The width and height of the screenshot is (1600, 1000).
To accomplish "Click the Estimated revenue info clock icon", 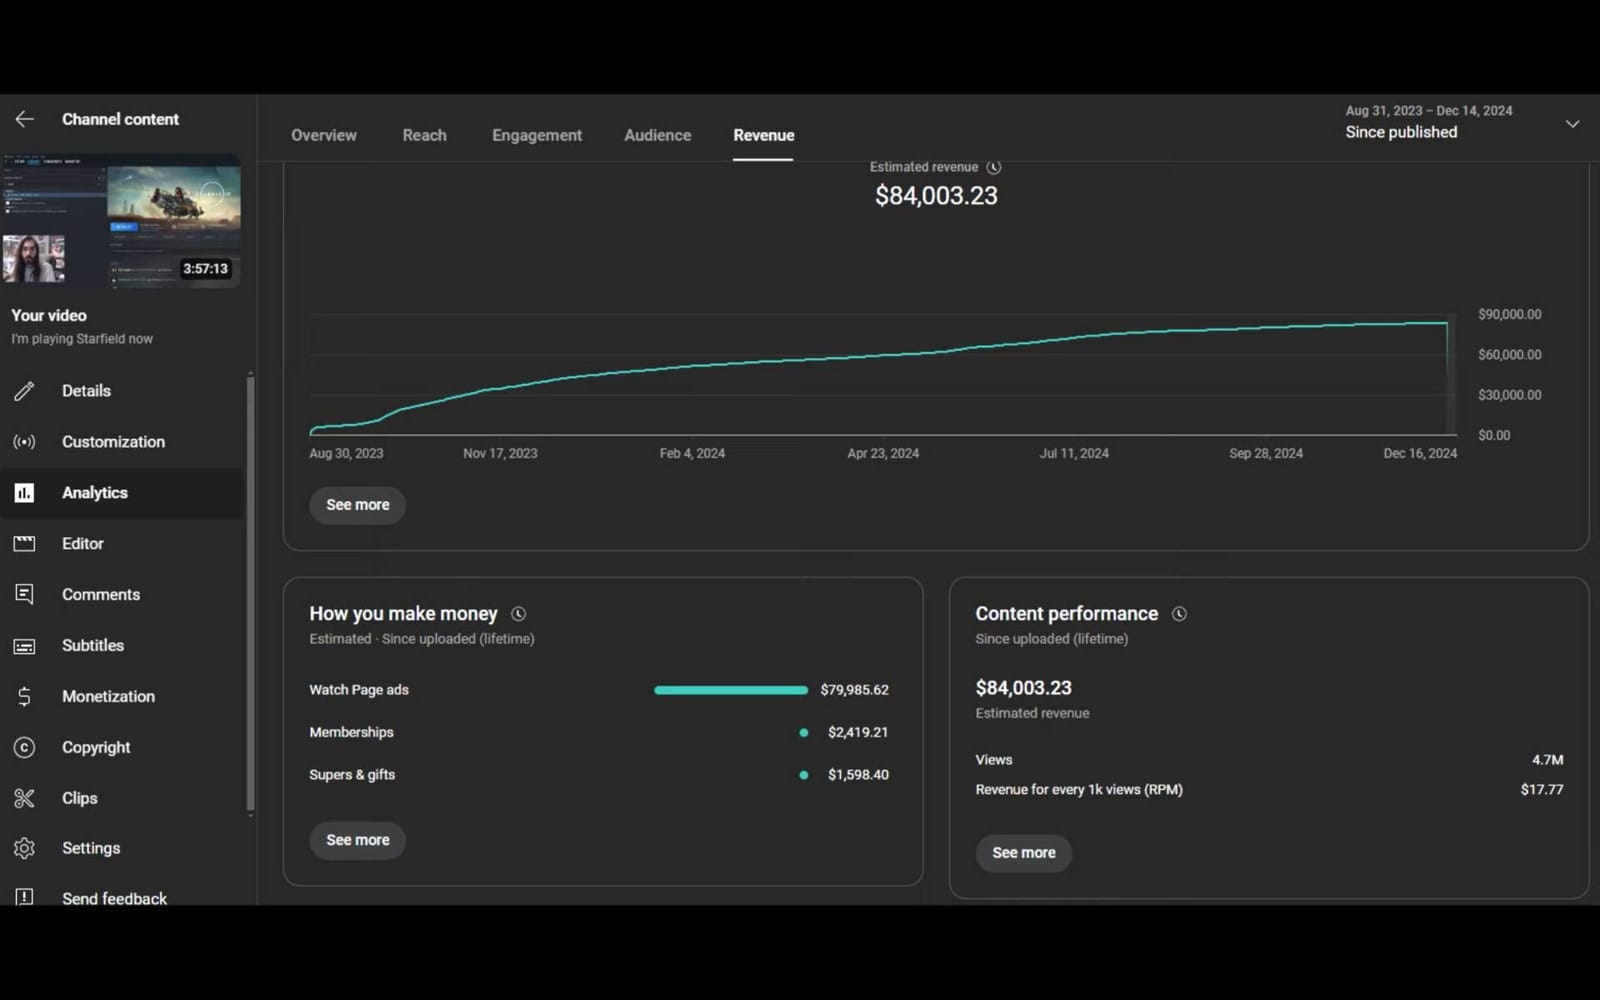I will 994,167.
